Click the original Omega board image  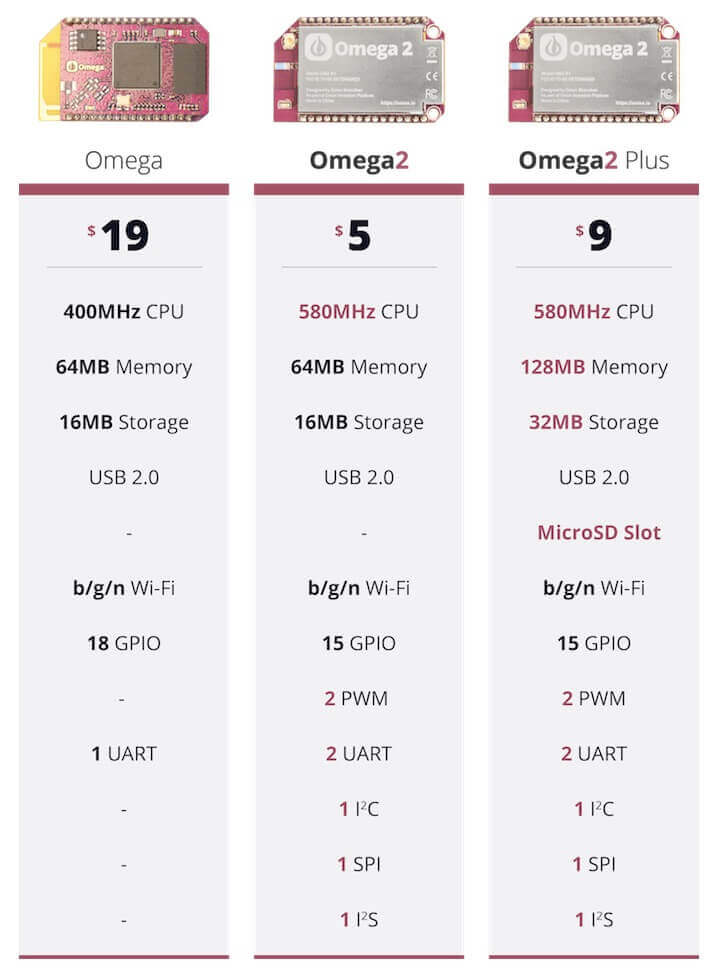coord(124,69)
